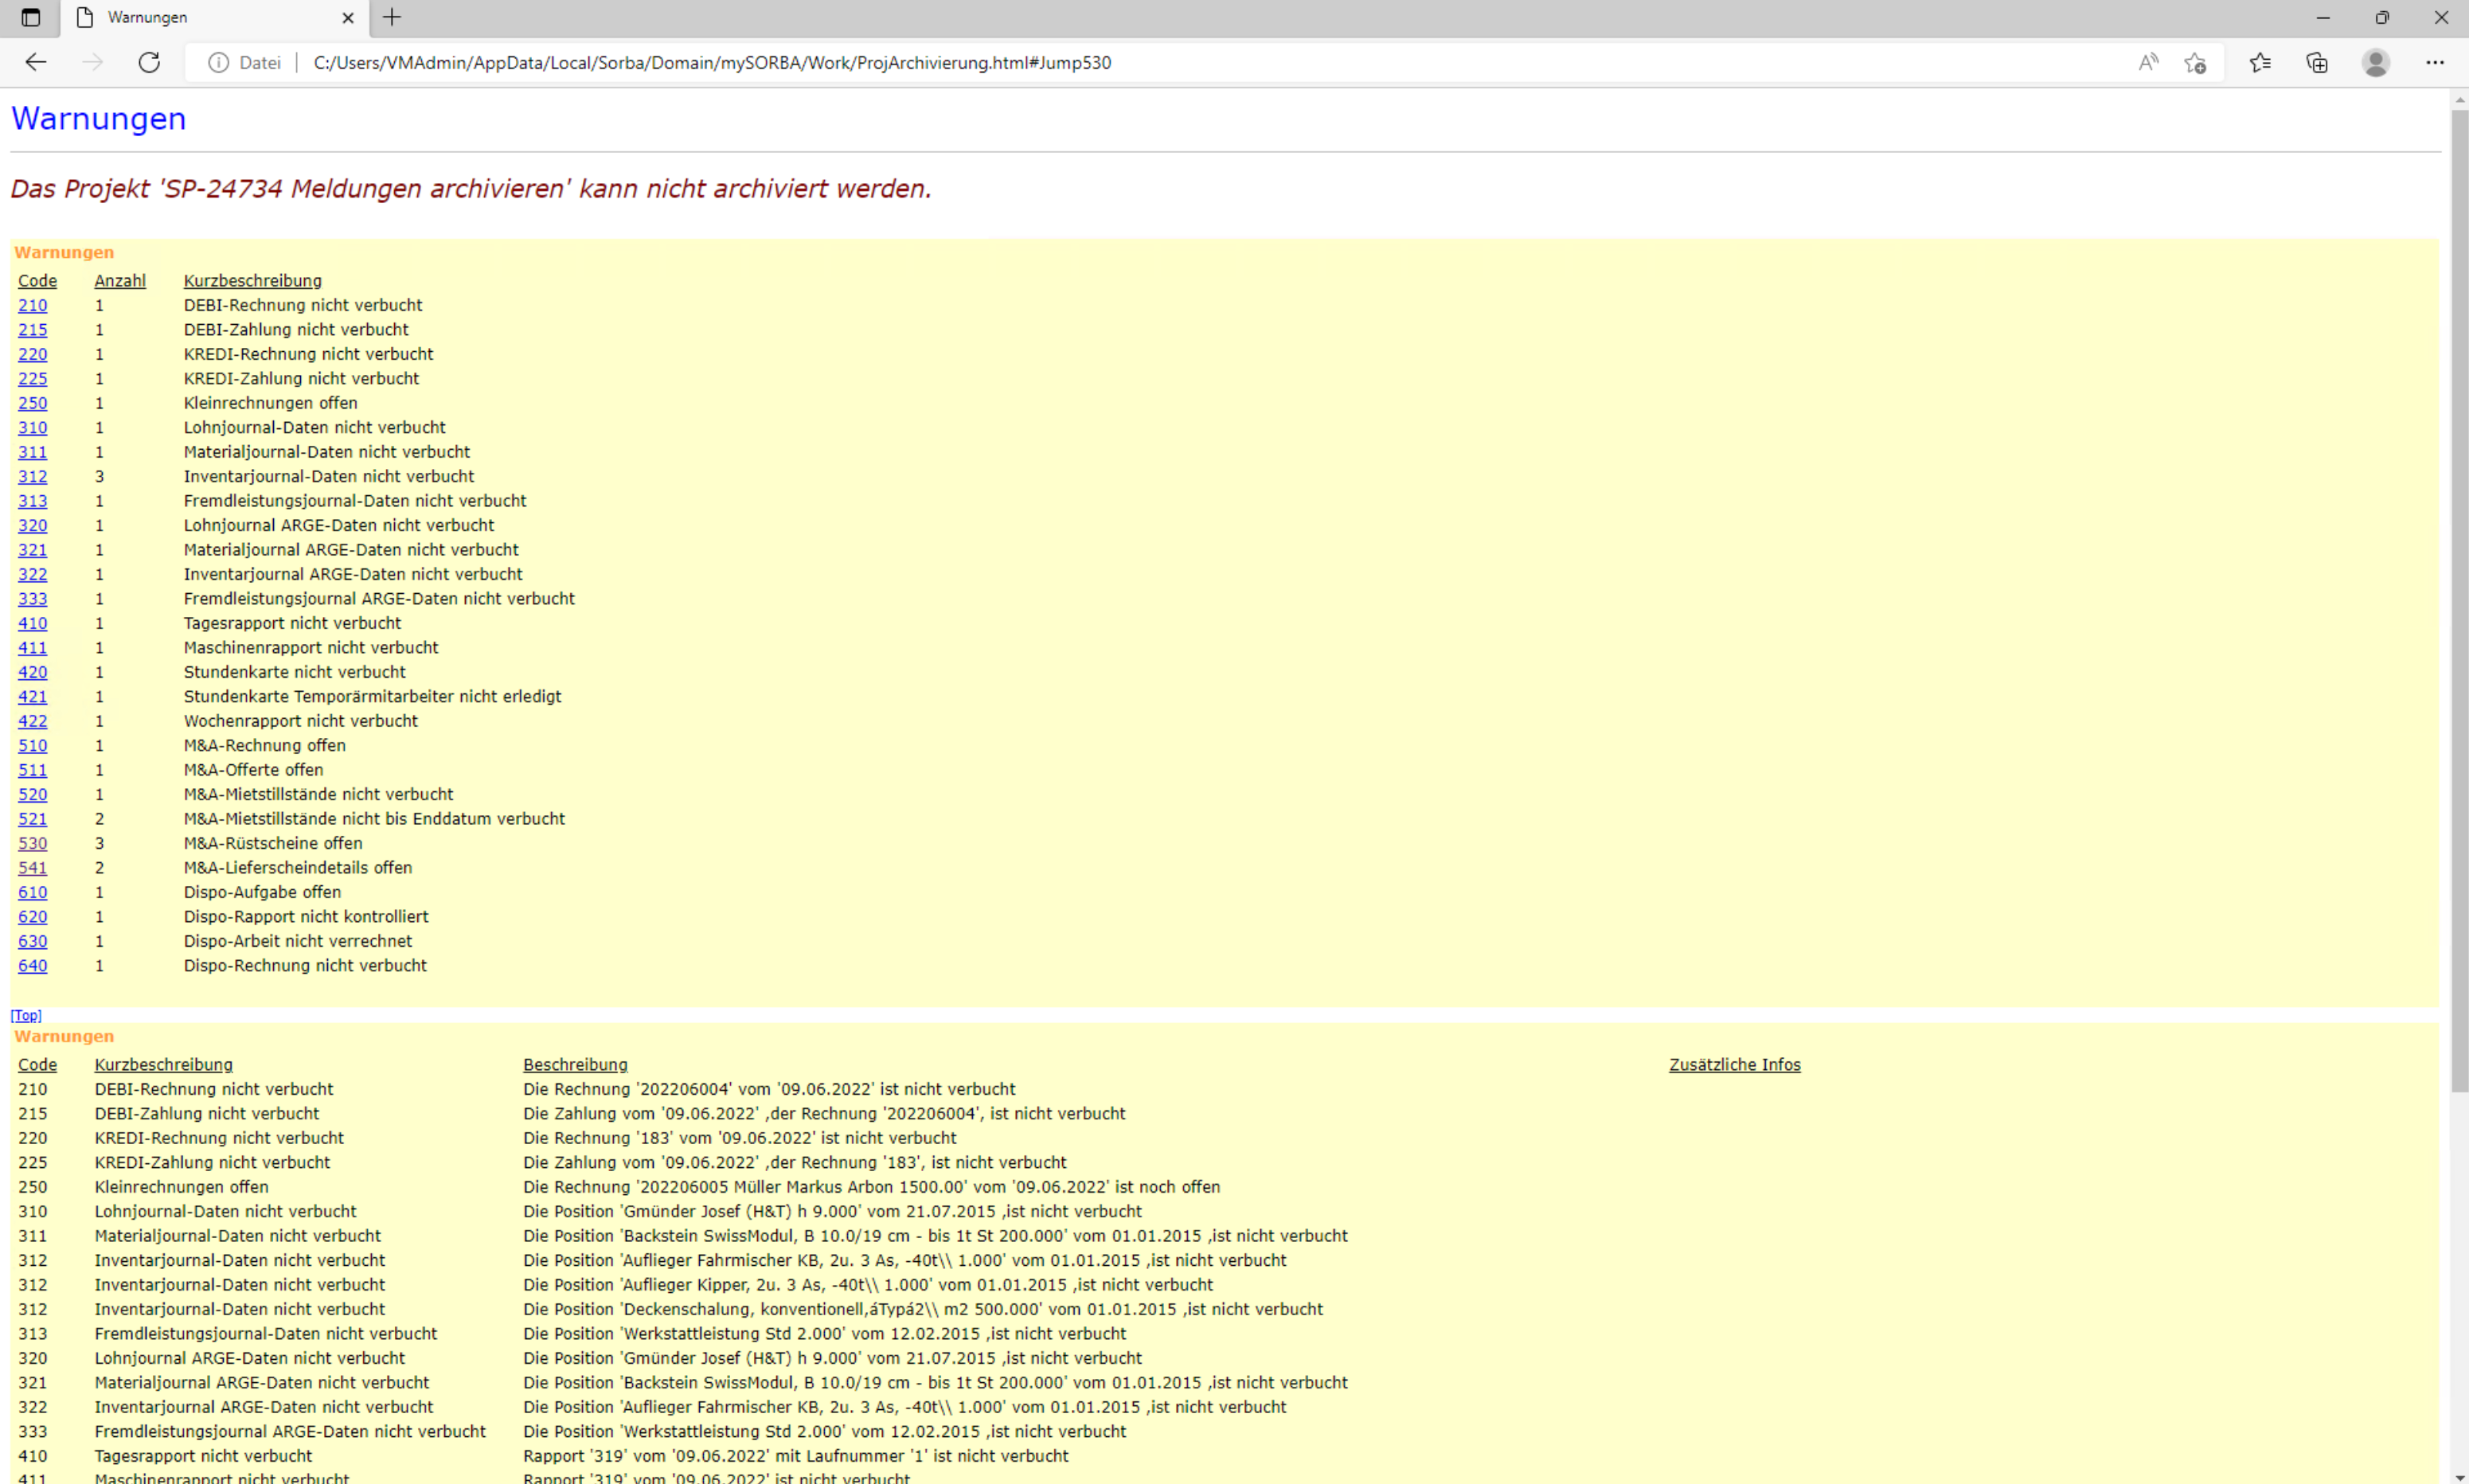2469x1484 pixels.
Task: Open the browser profile avatar
Action: (2376, 62)
